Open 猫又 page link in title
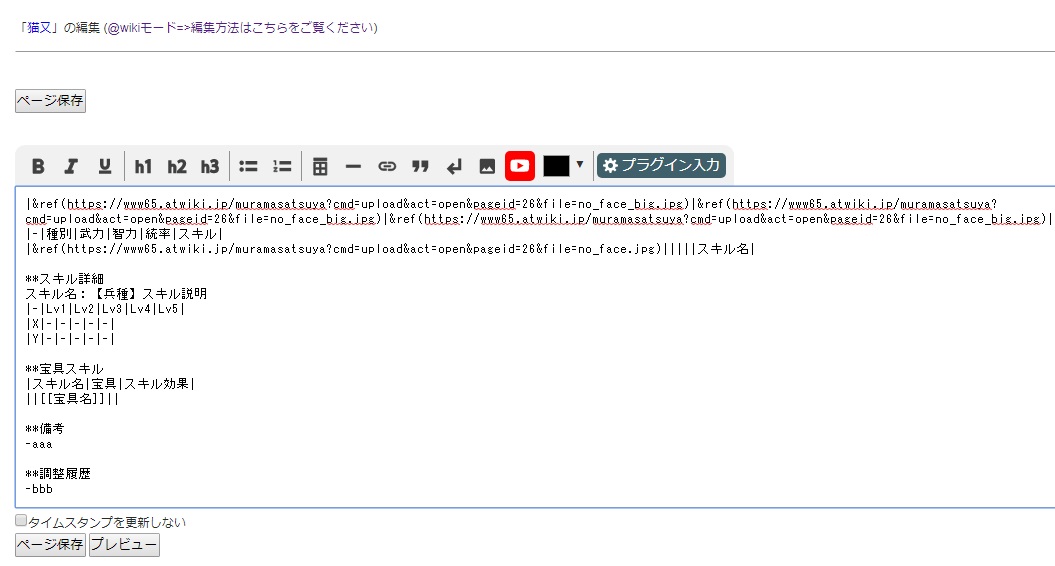This screenshot has height=566, width=1055. click(x=39, y=28)
